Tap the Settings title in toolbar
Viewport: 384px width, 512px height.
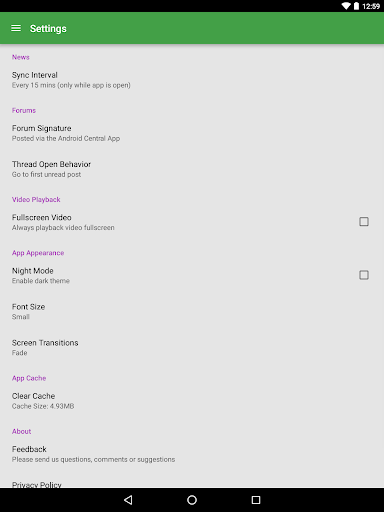point(48,29)
